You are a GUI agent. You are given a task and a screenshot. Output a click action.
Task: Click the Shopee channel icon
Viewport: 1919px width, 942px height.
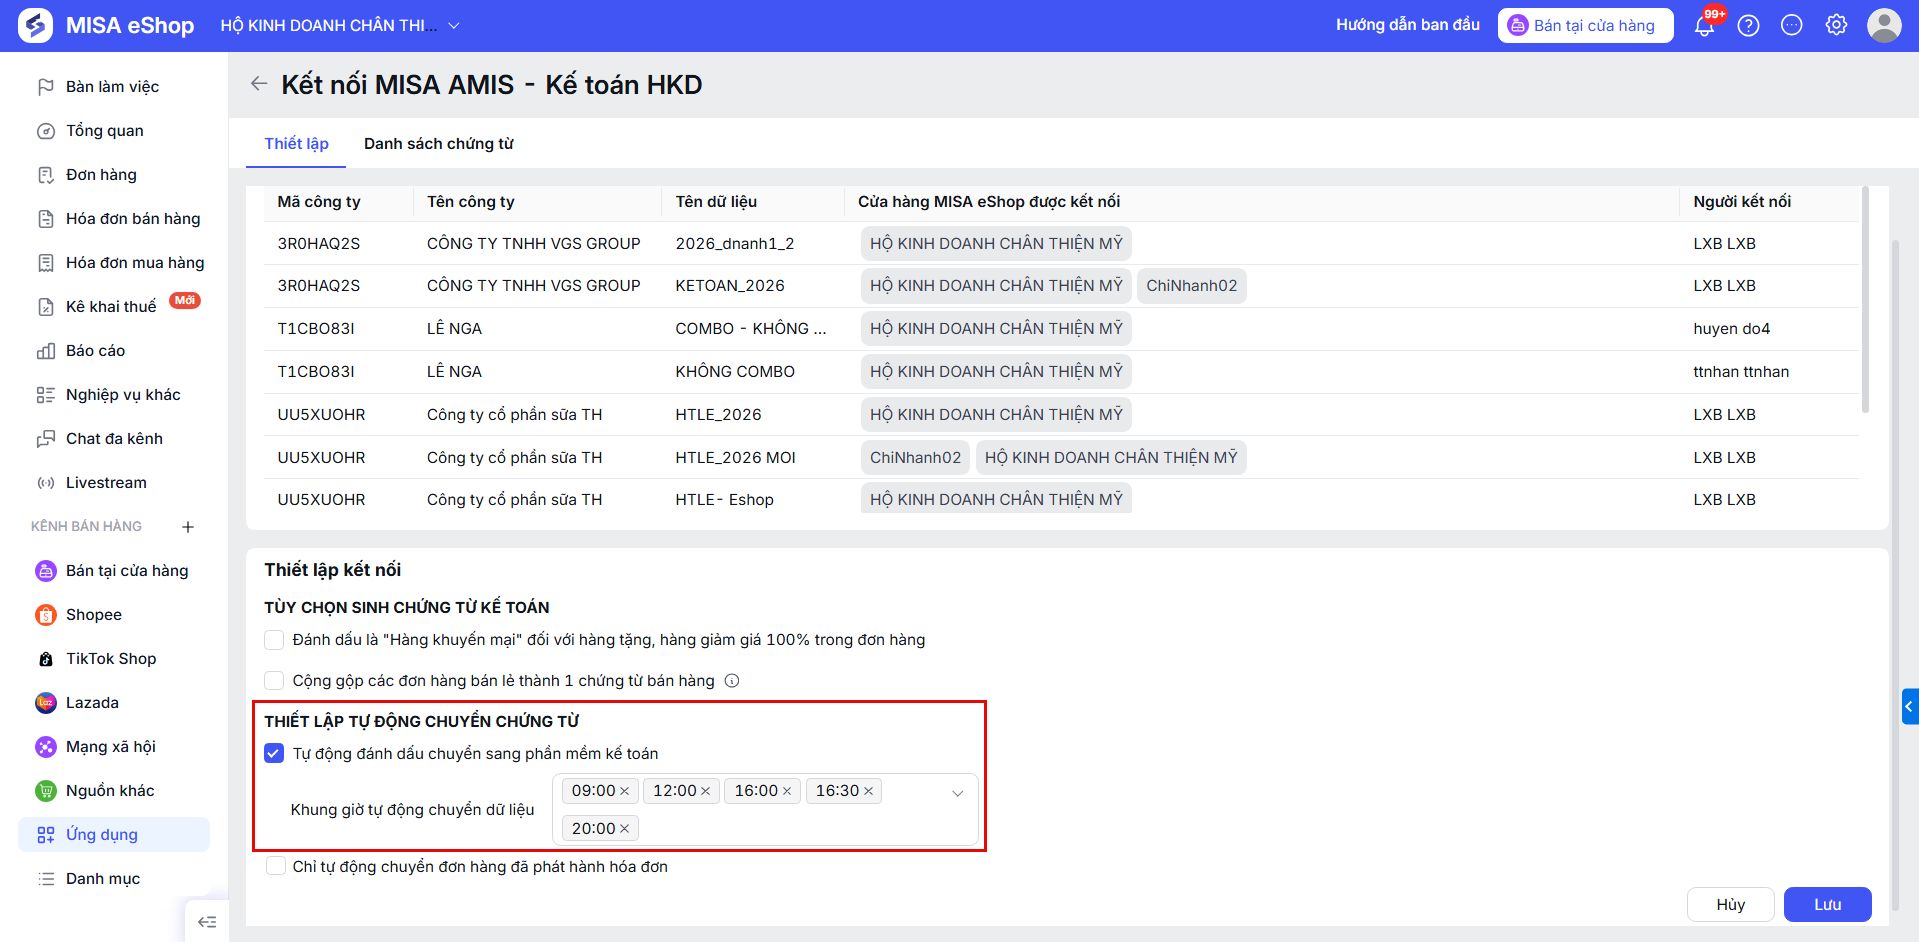coord(46,615)
